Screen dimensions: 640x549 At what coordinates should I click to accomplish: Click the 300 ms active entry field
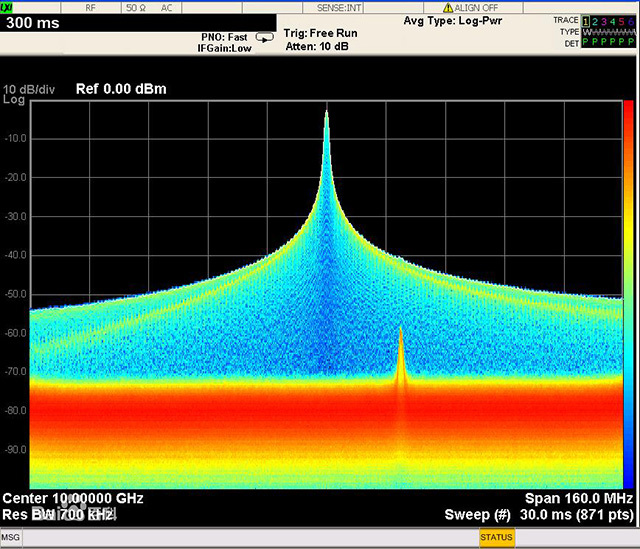pyautogui.click(x=138, y=23)
